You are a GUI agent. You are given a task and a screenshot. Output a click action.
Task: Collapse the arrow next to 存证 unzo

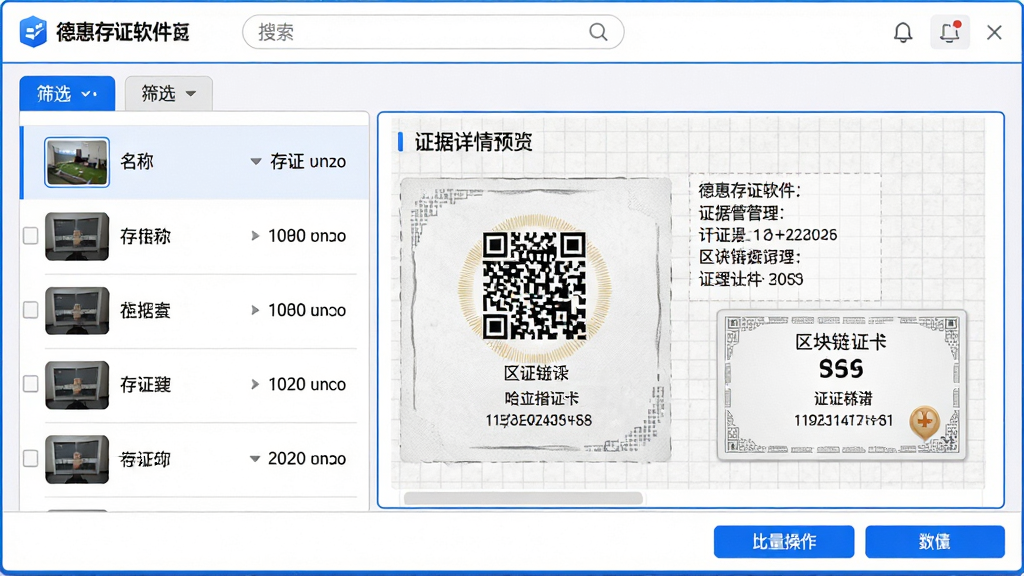pos(255,161)
